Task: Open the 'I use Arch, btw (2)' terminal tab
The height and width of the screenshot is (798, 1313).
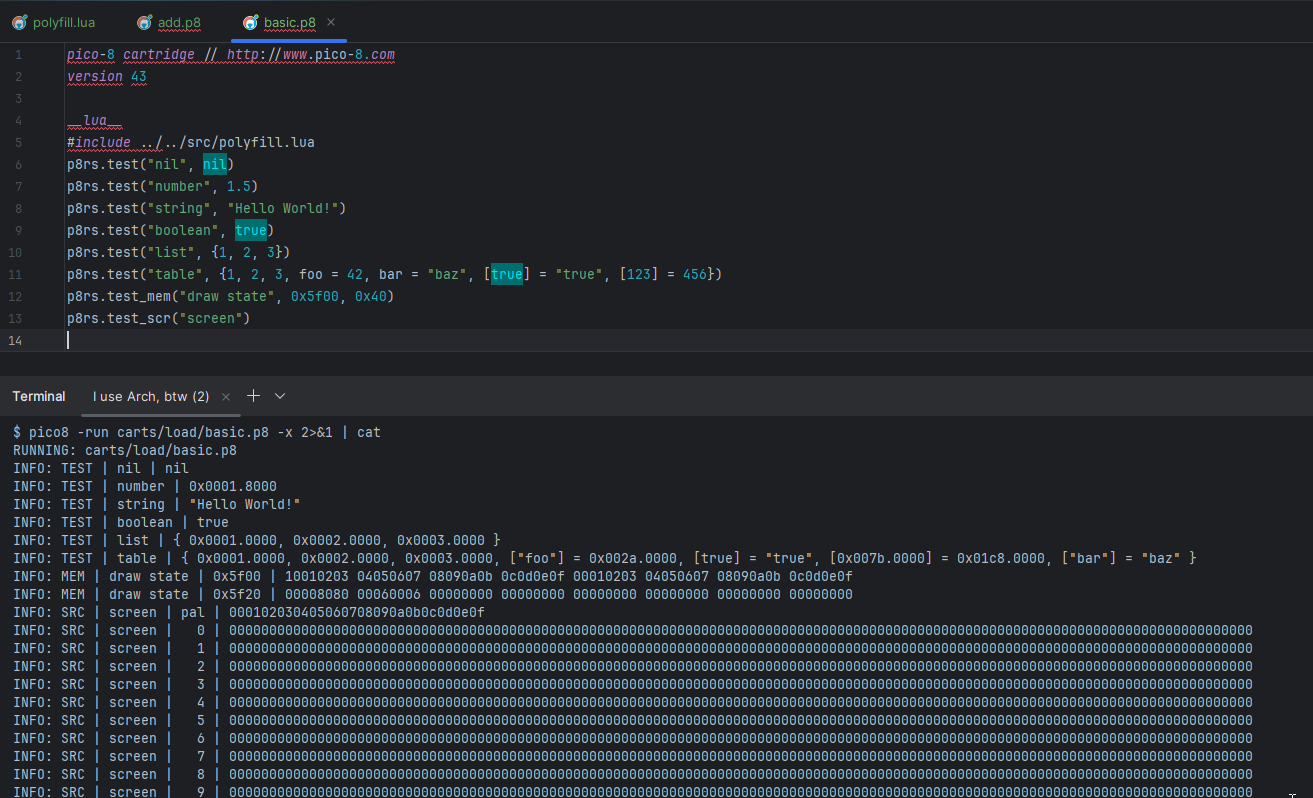Action: (x=151, y=396)
